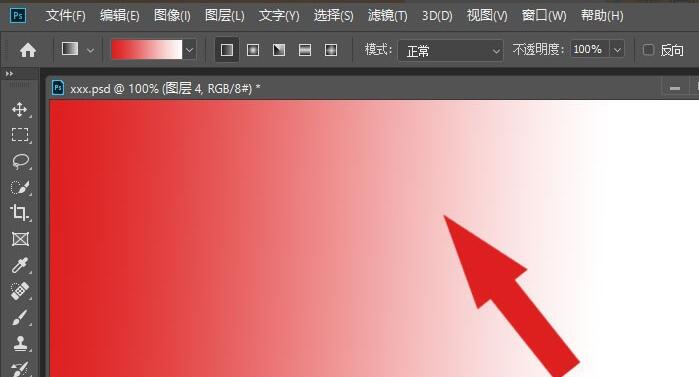Open the 图像(I) menu
The image size is (699, 377).
point(172,16)
